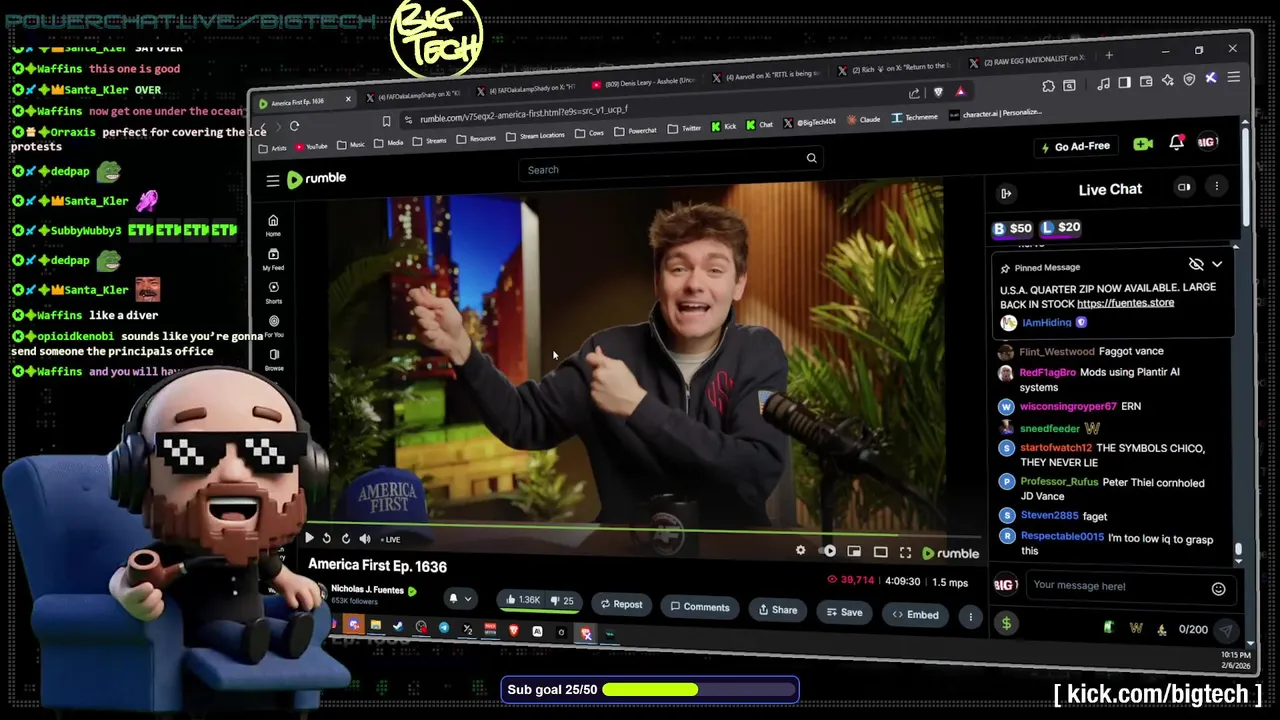Click the green go-live camera icon
The width and height of the screenshot is (1280, 720).
click(x=1143, y=145)
